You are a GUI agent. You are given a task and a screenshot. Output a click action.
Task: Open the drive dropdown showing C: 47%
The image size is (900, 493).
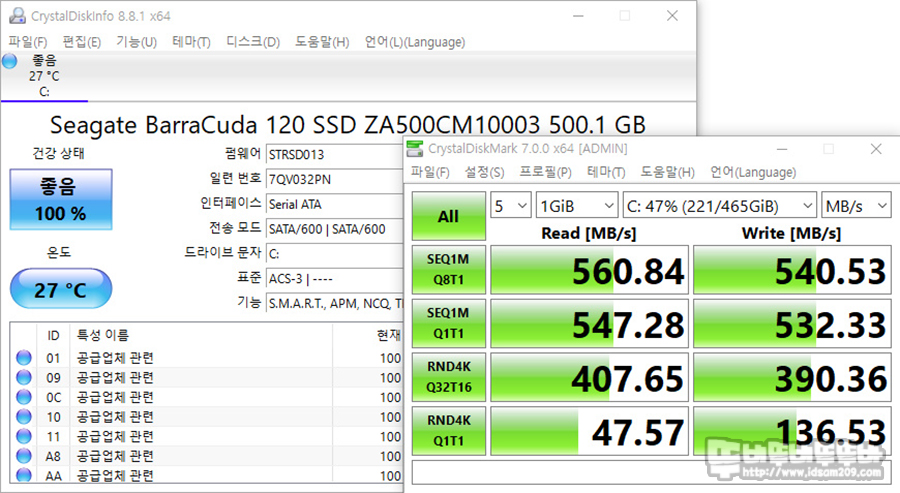pyautogui.click(x=720, y=205)
